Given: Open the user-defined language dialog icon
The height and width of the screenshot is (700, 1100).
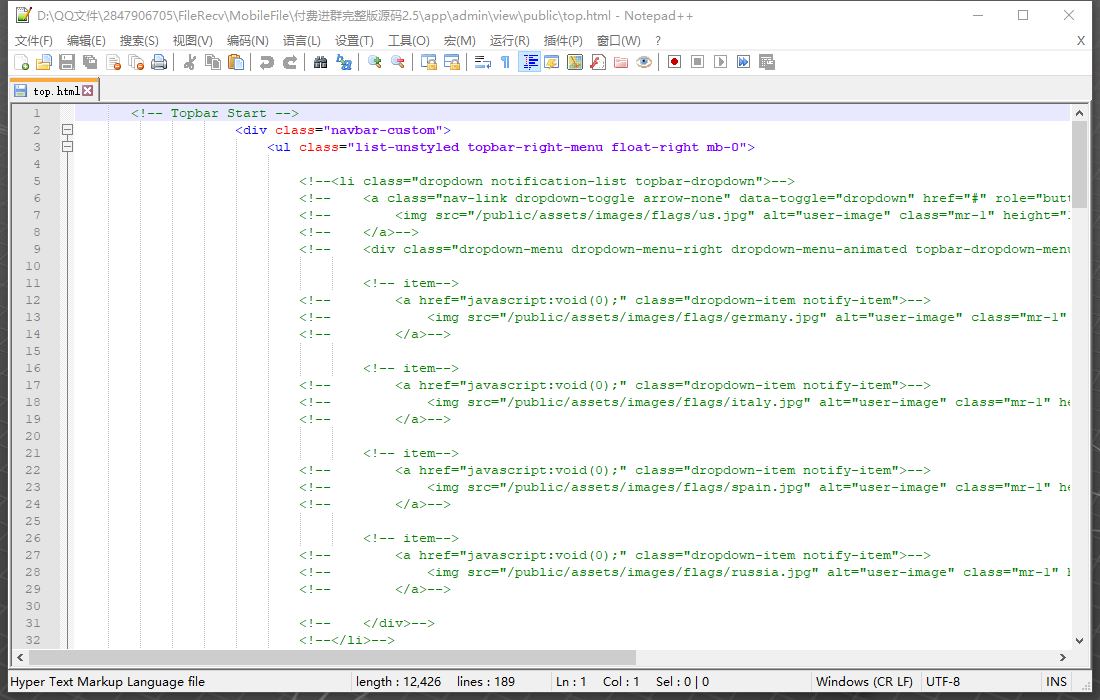Looking at the screenshot, I should click(x=552, y=62).
